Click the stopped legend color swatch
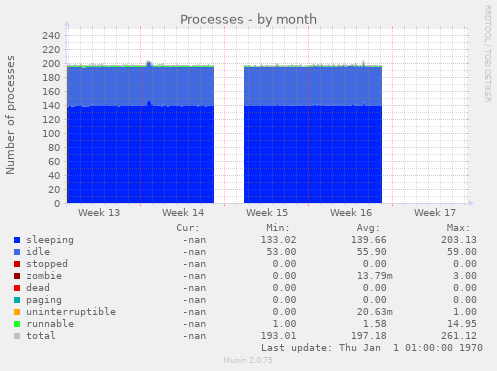This screenshot has width=497, height=371. click(x=17, y=264)
